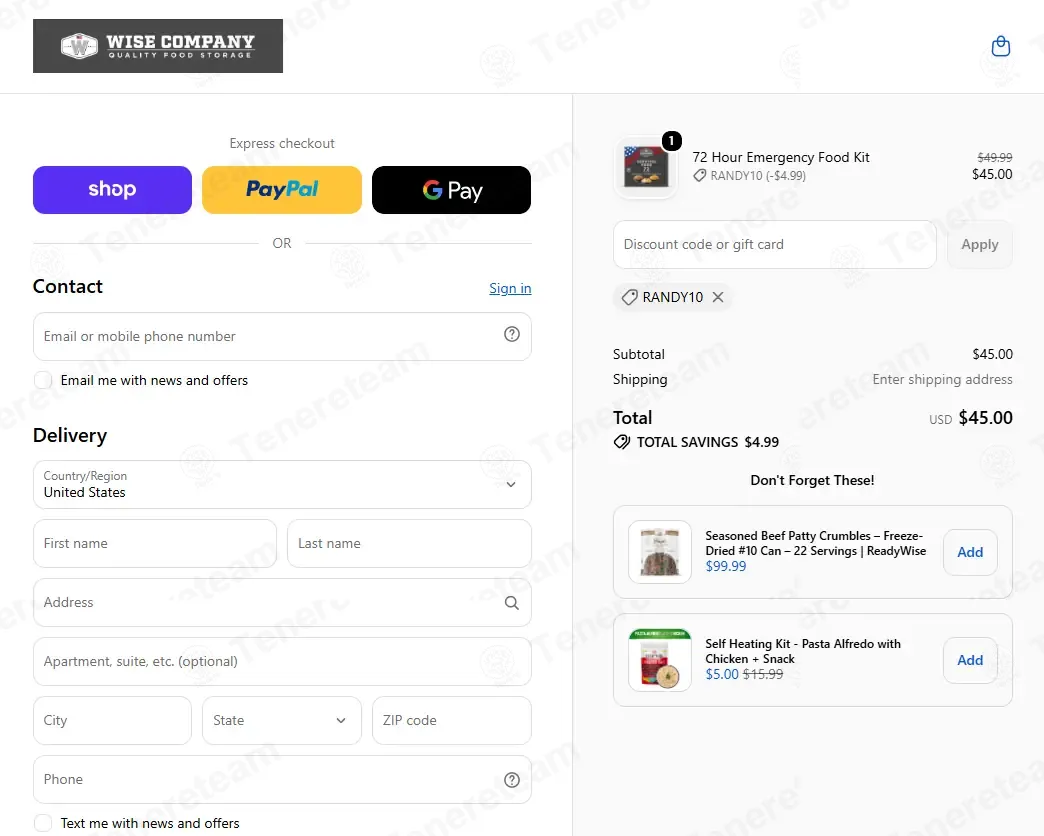Follow the Sign in link
The width and height of the screenshot is (1044, 836).
coord(510,288)
